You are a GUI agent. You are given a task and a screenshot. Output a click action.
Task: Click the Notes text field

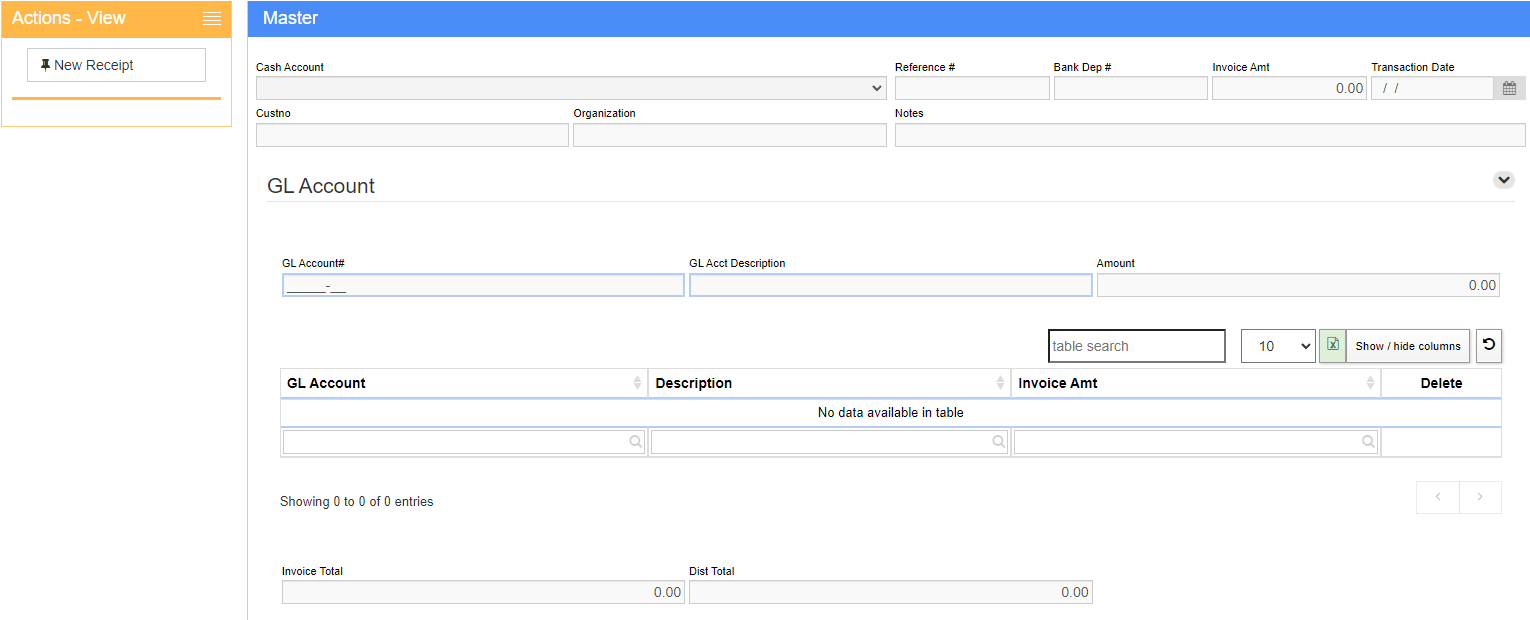[1210, 135]
